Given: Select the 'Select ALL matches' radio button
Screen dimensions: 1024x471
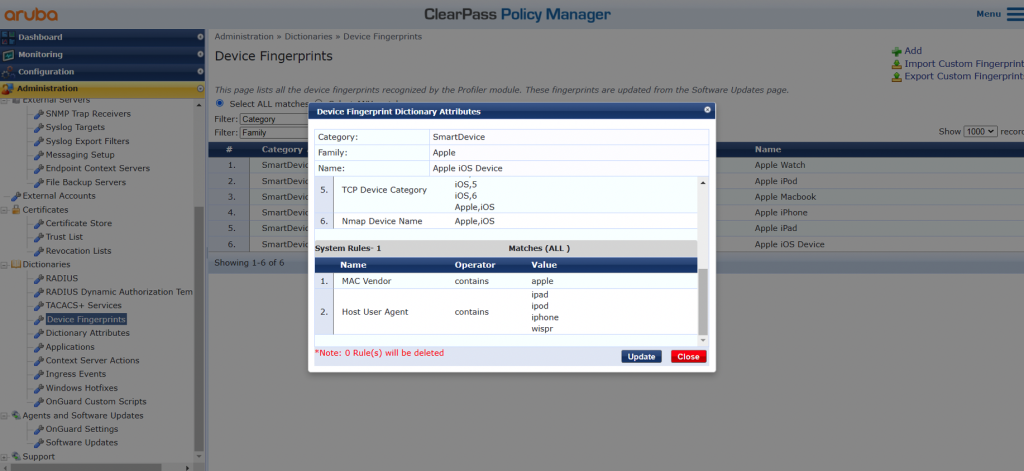Looking at the screenshot, I should [x=219, y=103].
